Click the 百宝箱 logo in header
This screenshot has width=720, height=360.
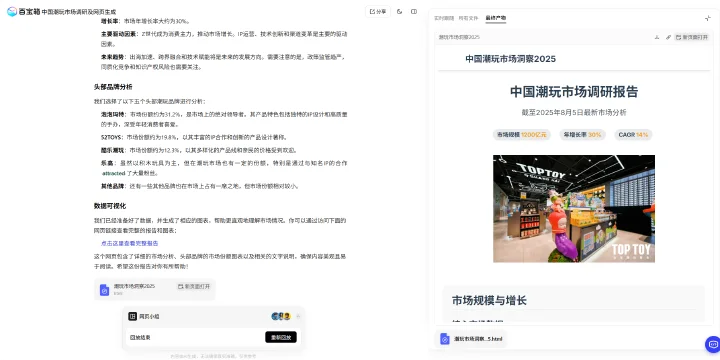pyautogui.click(x=23, y=11)
